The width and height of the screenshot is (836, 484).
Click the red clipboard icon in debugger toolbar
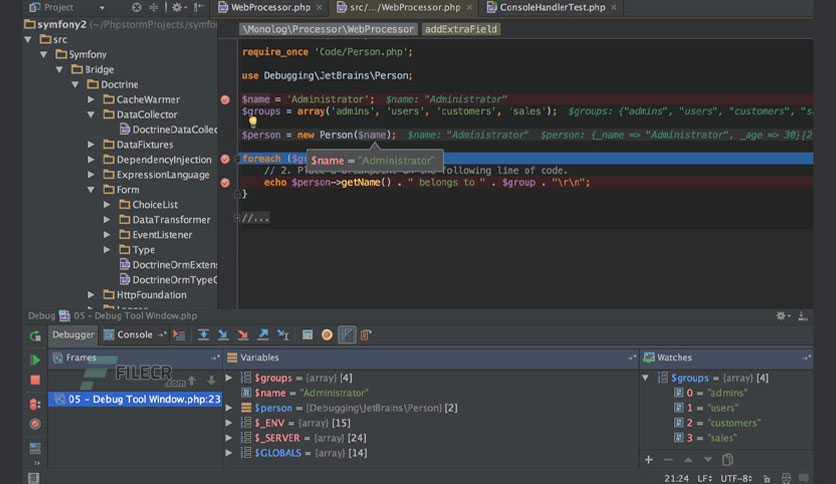pyautogui.click(x=366, y=335)
